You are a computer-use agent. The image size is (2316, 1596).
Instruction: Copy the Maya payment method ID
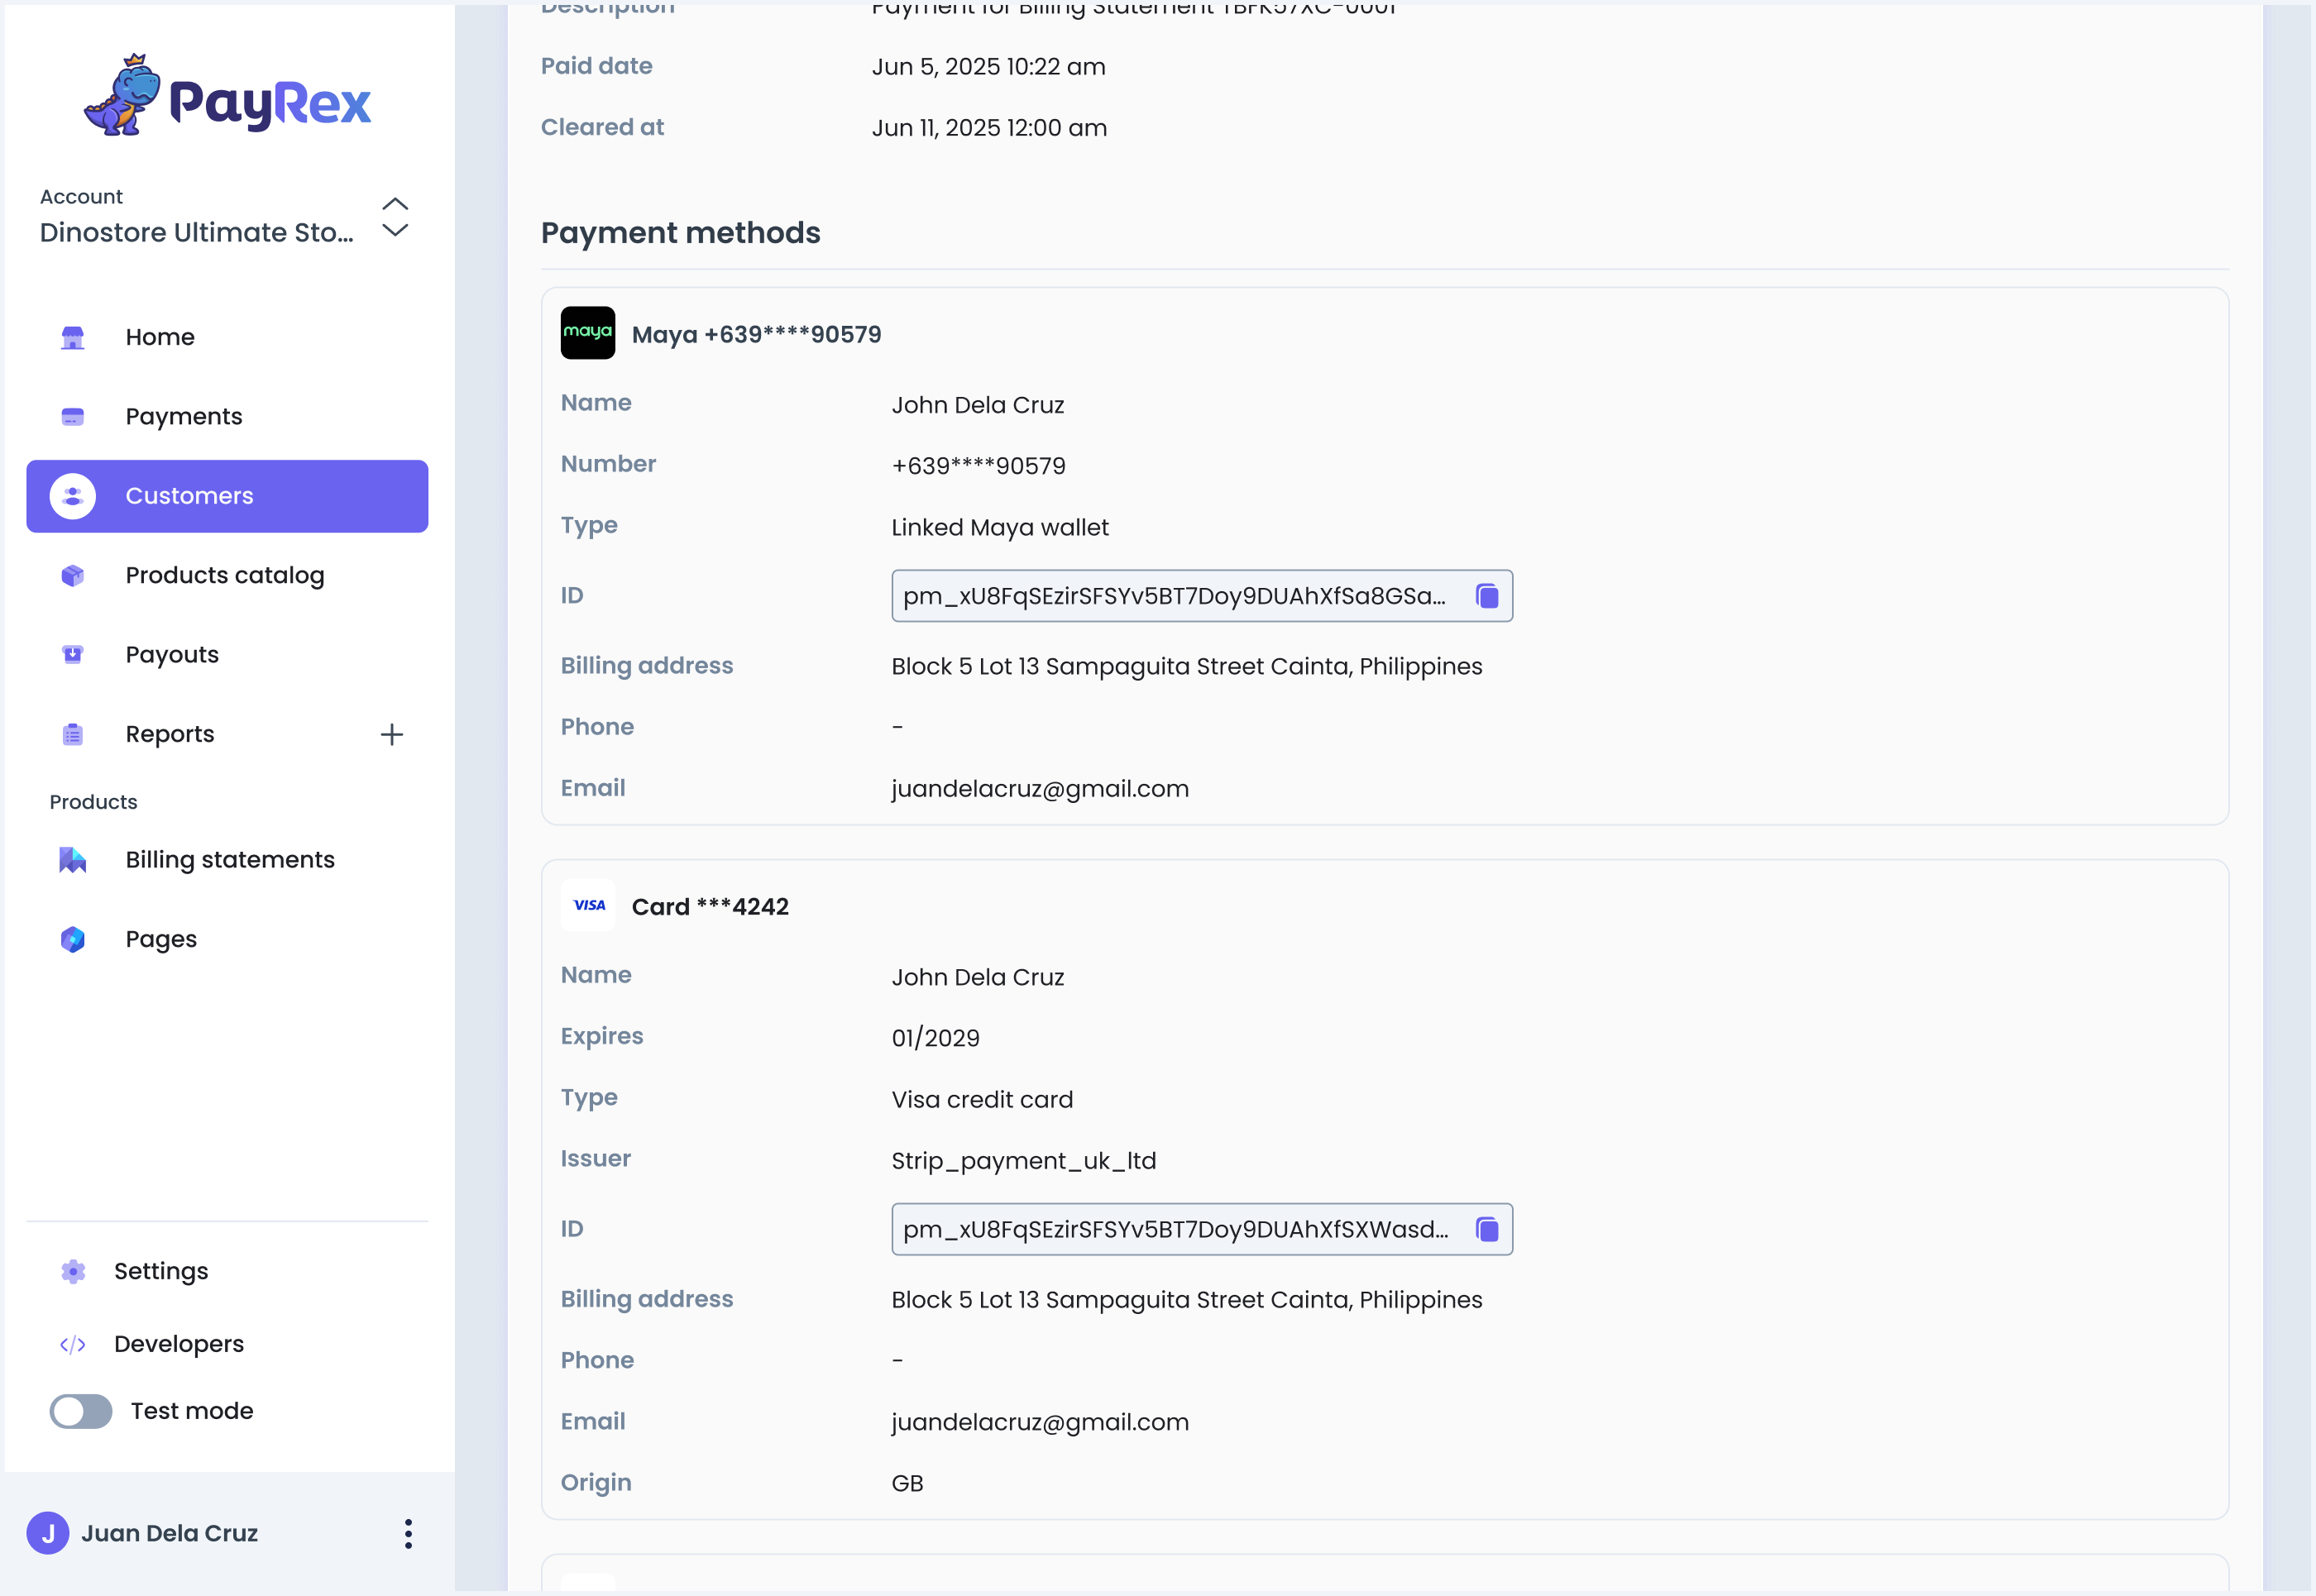[x=1486, y=596]
